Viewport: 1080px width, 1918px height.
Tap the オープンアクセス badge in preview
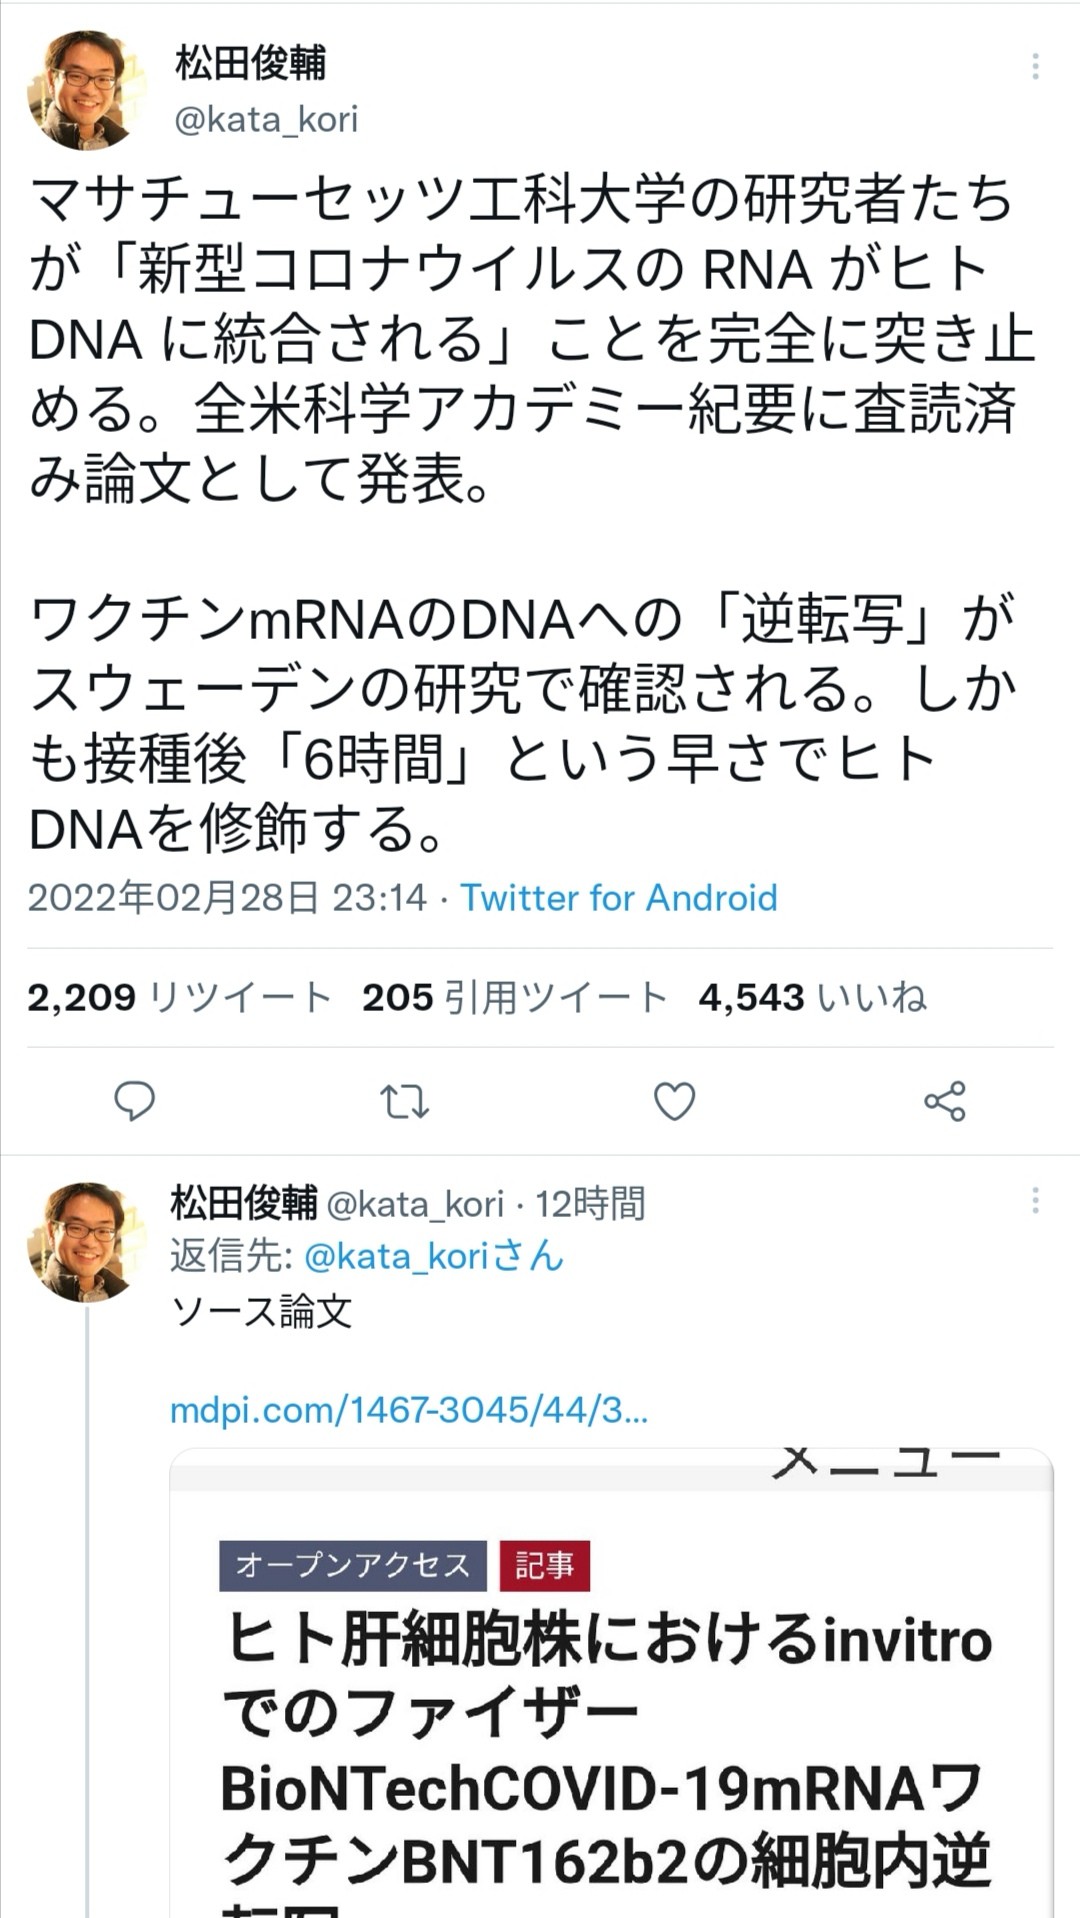point(352,1565)
